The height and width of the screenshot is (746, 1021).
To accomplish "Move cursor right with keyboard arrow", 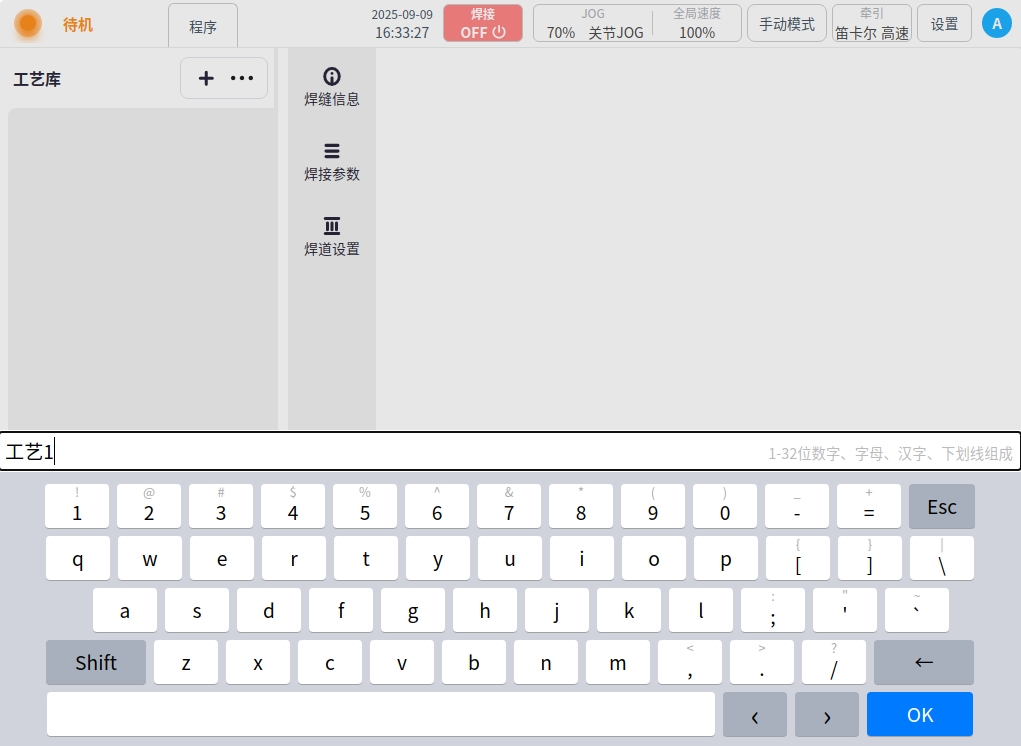I will pos(826,714).
